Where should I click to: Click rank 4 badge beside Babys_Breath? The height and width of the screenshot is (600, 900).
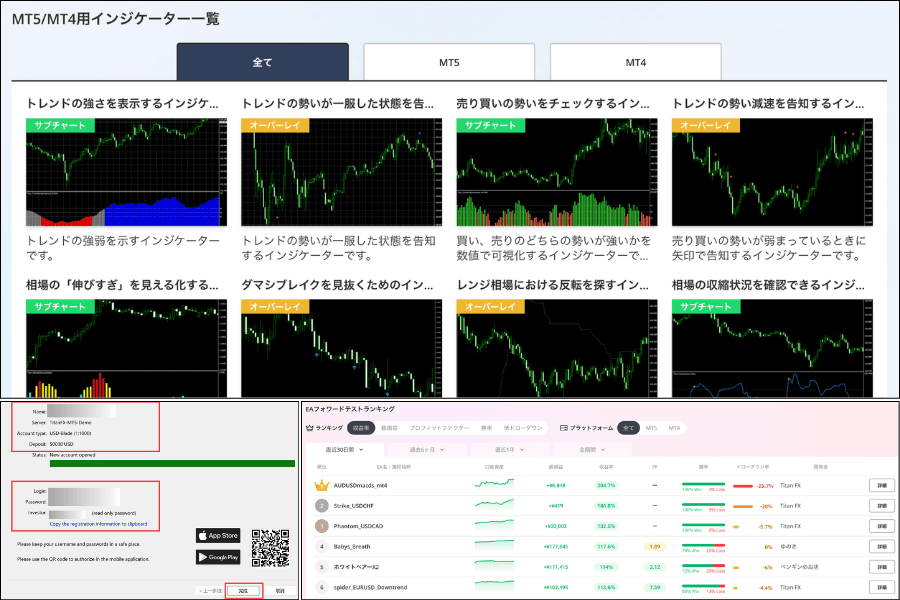[321, 547]
